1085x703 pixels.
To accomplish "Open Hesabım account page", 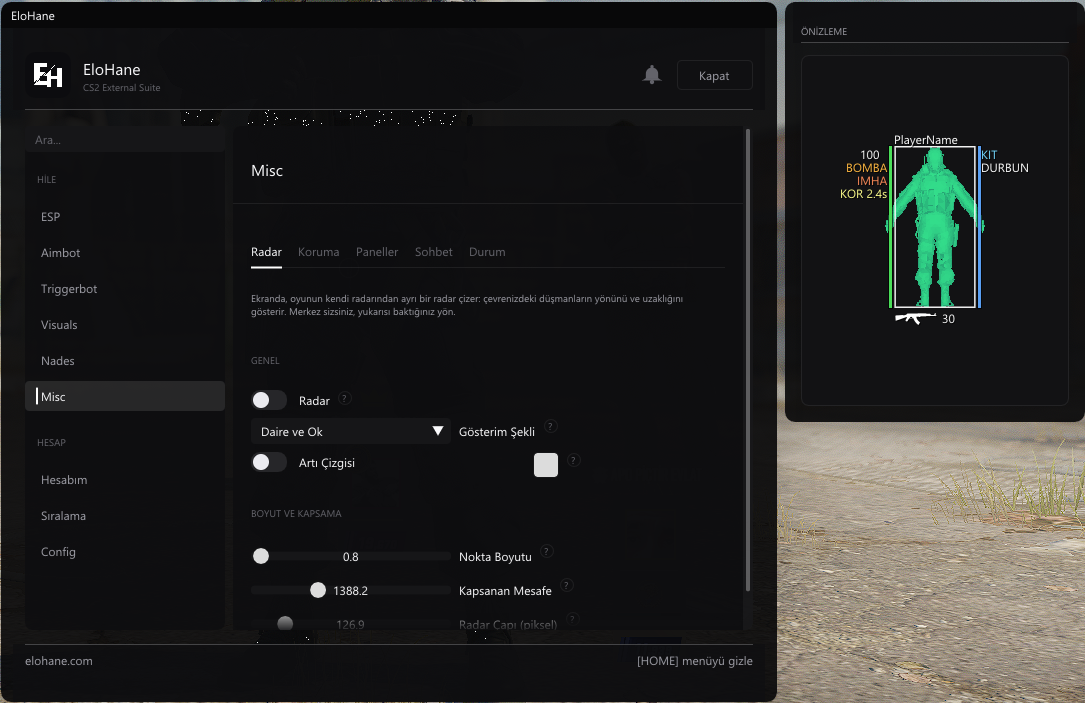I will click(125, 480).
